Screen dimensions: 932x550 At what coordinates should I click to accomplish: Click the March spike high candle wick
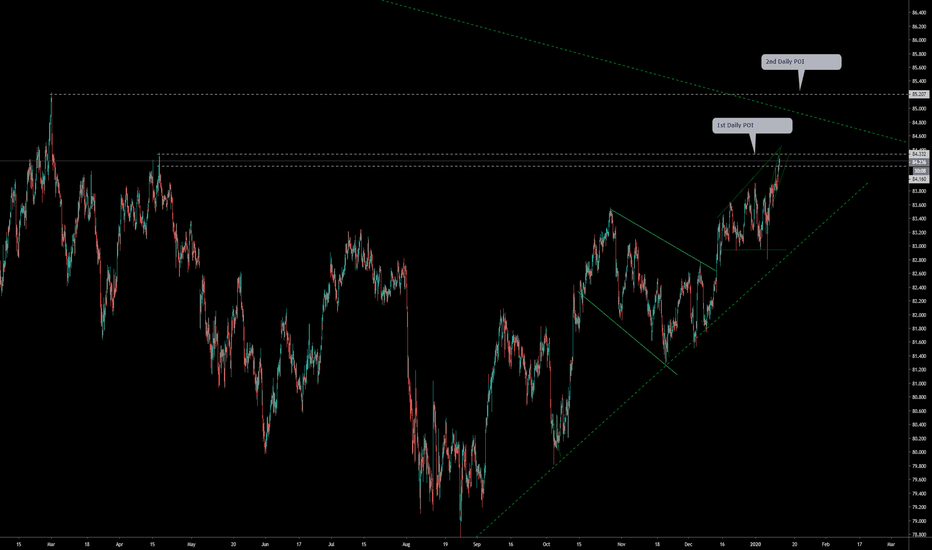51,100
